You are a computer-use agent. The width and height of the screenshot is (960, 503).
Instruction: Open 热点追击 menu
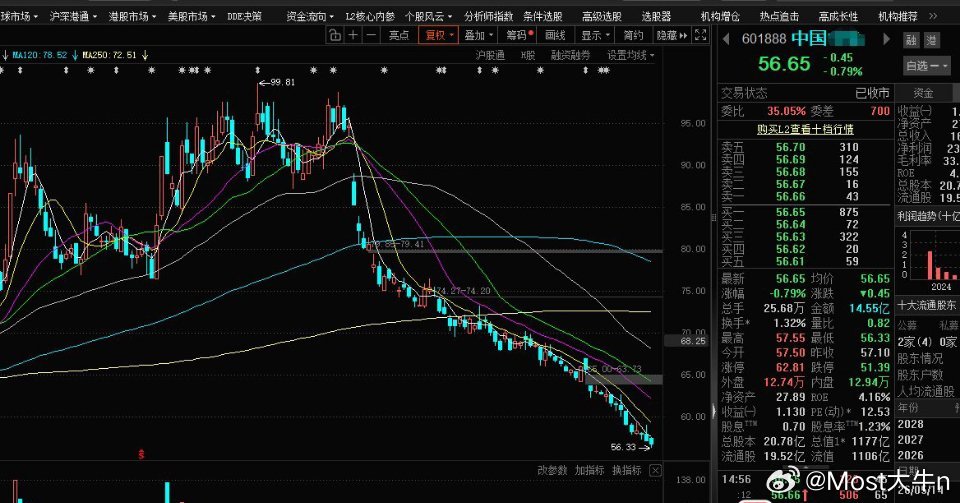pos(779,17)
